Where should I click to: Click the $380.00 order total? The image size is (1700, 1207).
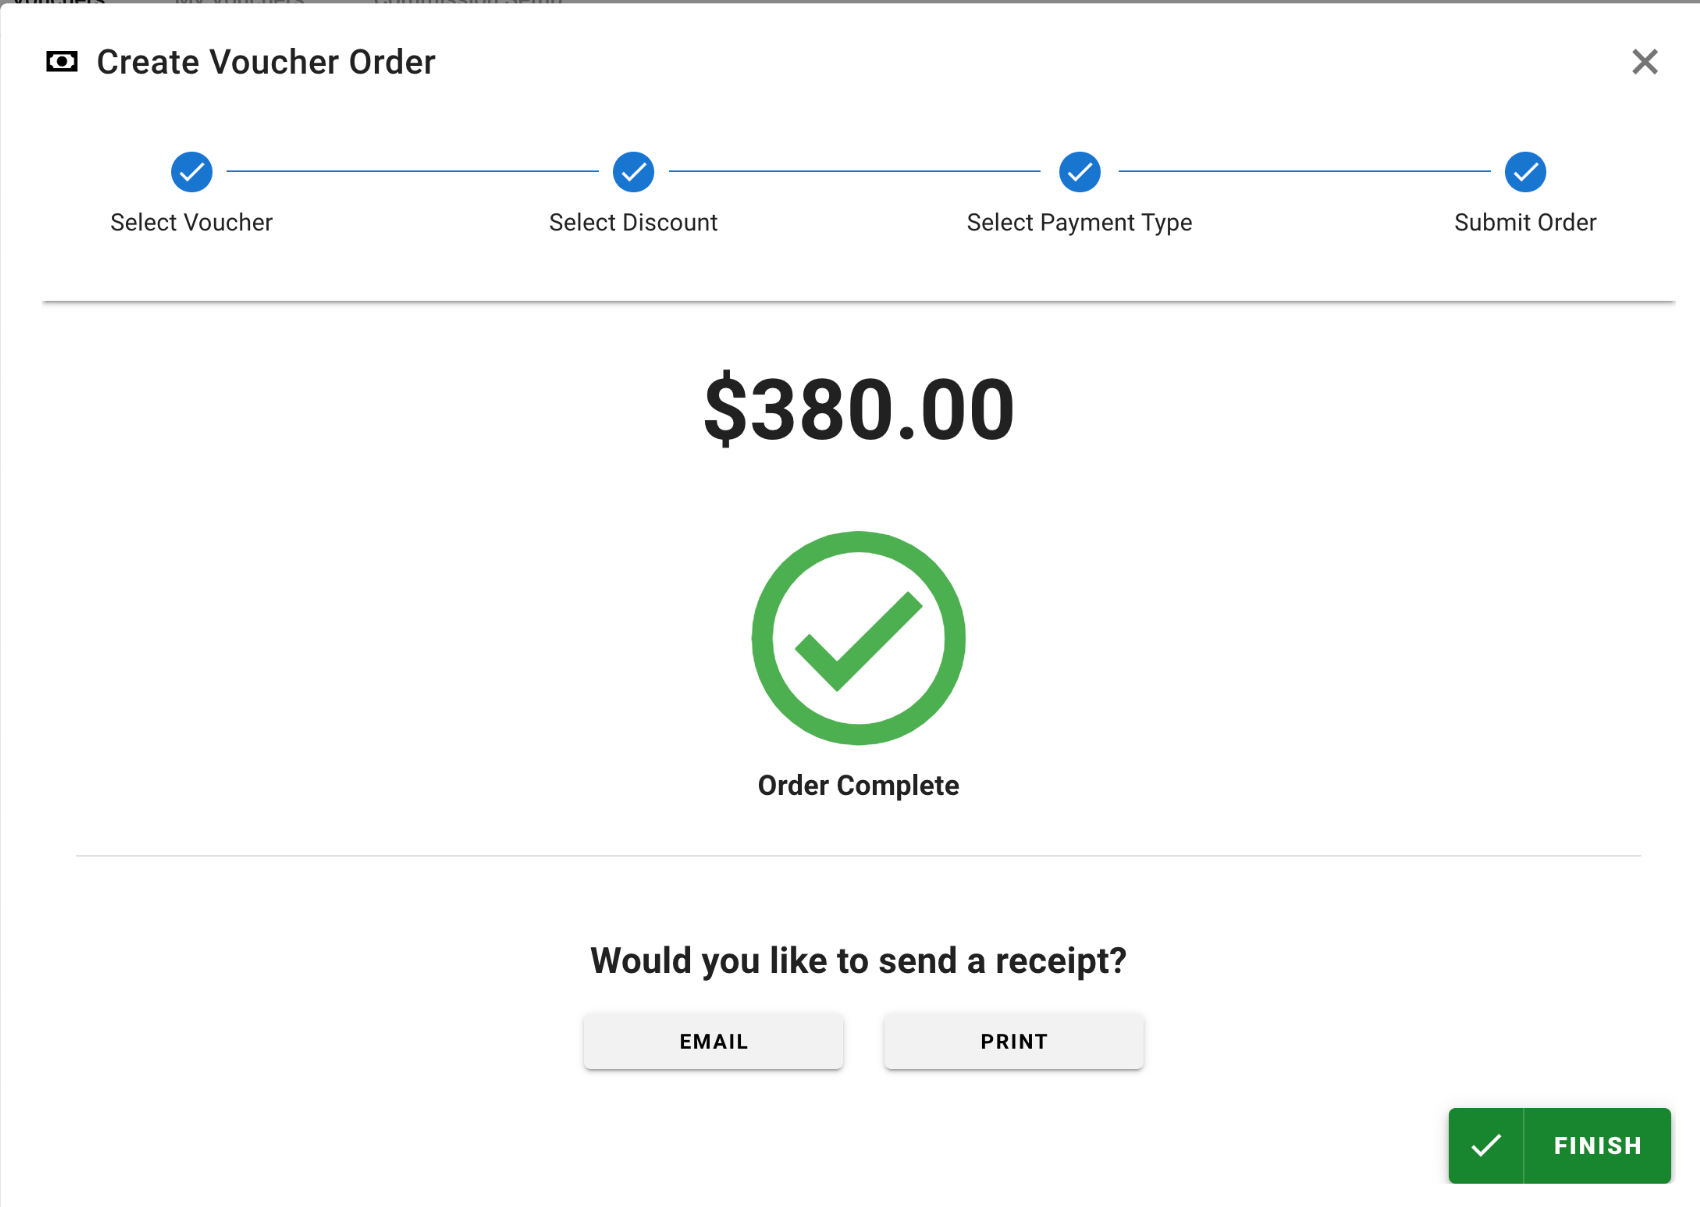859,409
